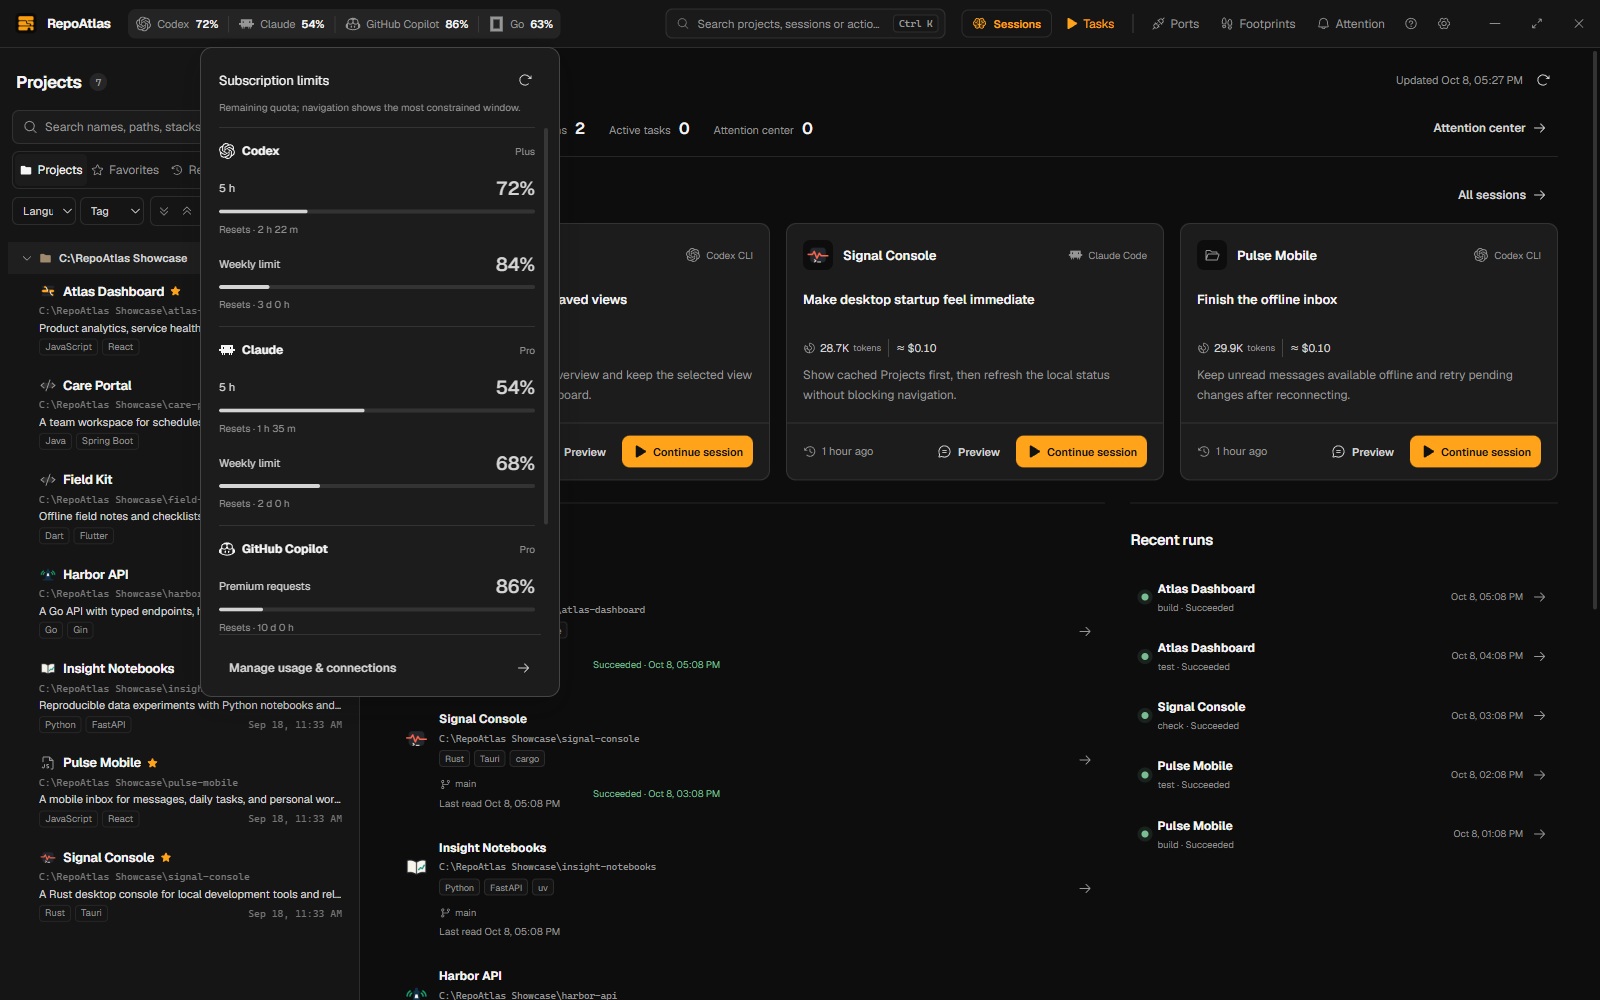This screenshot has width=1600, height=1000.
Task: Open arrow for Signal Console project row
Action: tap(1085, 760)
